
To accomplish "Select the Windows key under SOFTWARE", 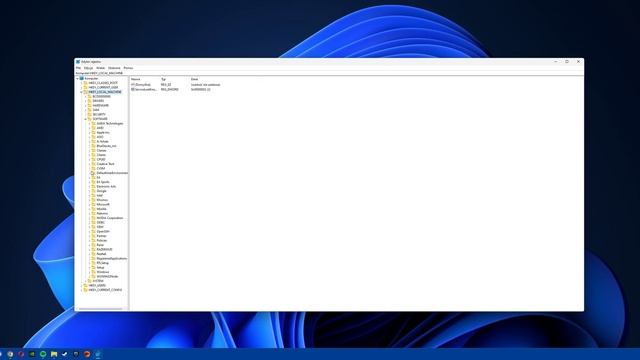I will click(x=103, y=272).
